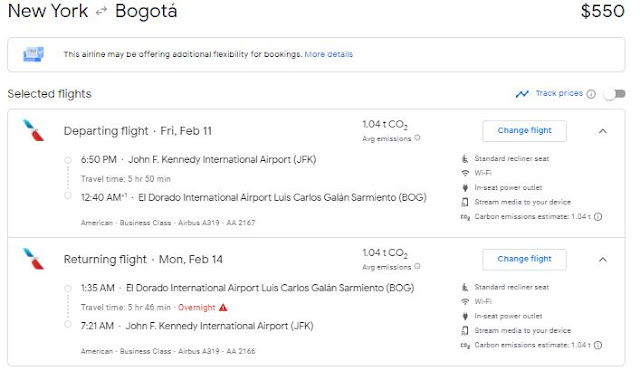Open the More details link
This screenshot has height=380, width=640.
(329, 54)
